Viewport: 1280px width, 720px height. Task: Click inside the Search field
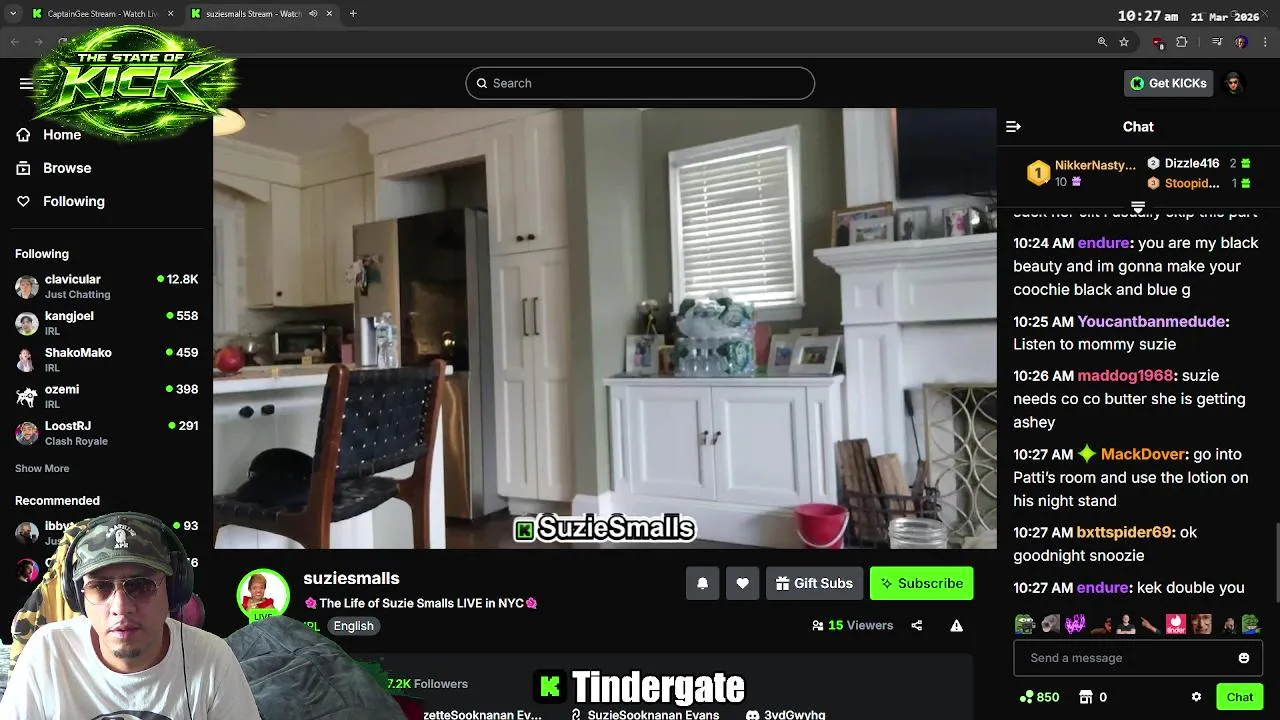640,83
